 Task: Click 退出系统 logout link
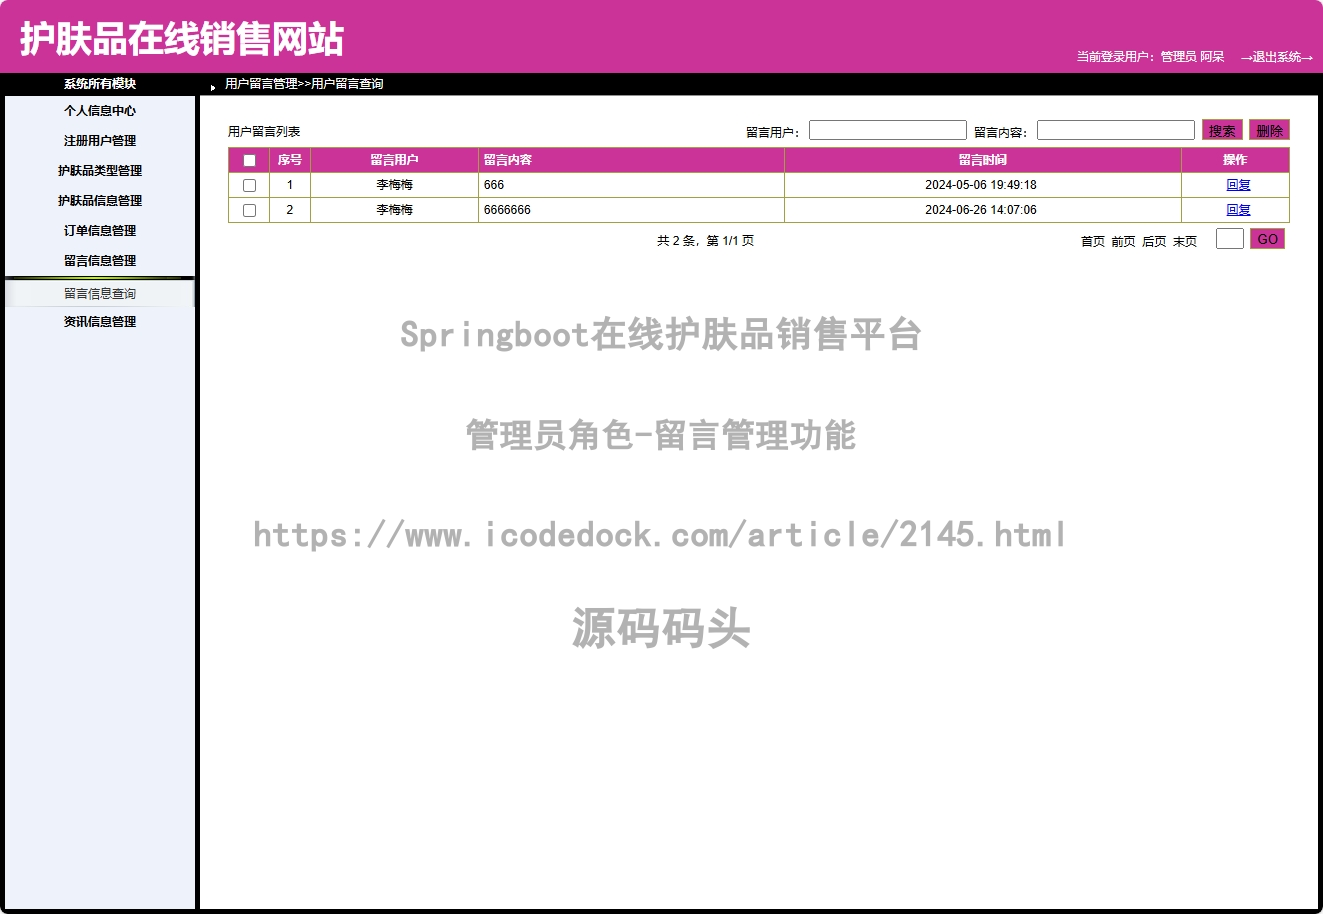[1277, 57]
